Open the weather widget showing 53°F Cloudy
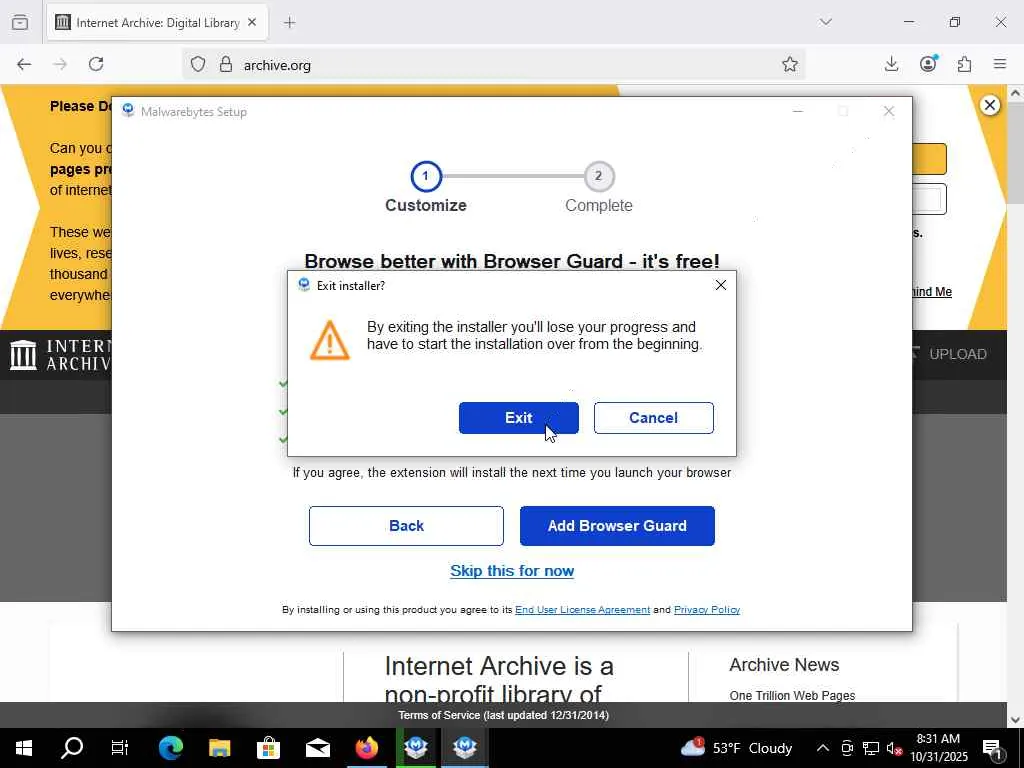 (x=736, y=748)
